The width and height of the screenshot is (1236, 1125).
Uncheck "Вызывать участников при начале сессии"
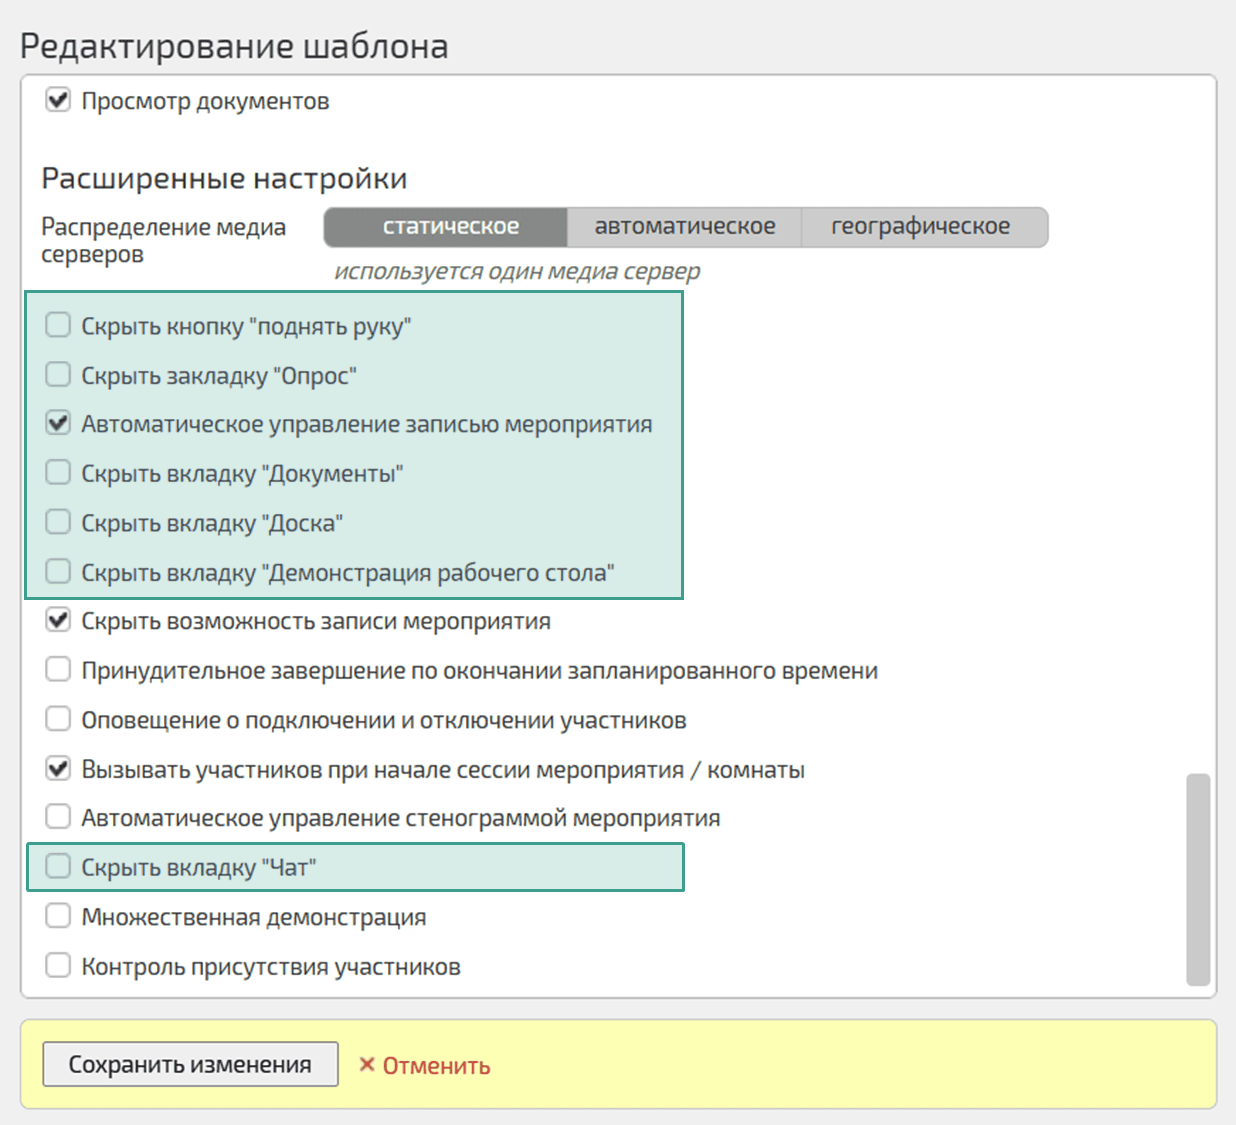58,769
